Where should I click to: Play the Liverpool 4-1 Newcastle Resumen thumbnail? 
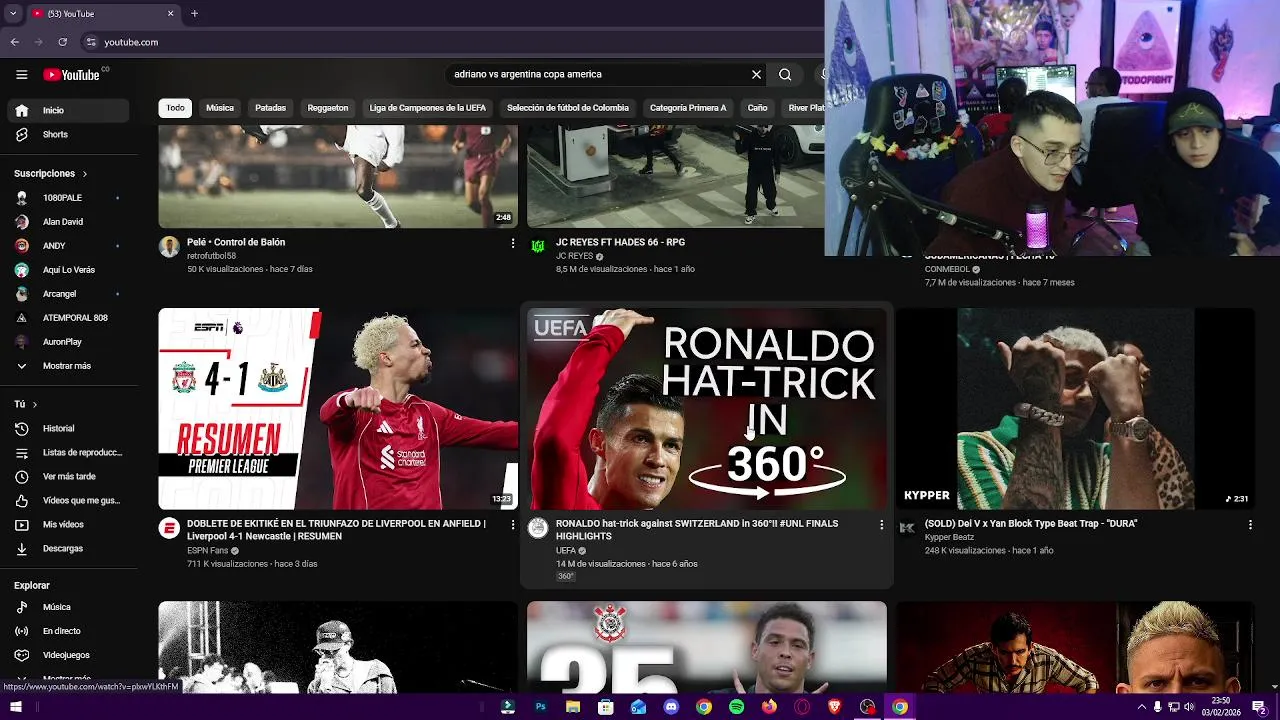(x=338, y=409)
